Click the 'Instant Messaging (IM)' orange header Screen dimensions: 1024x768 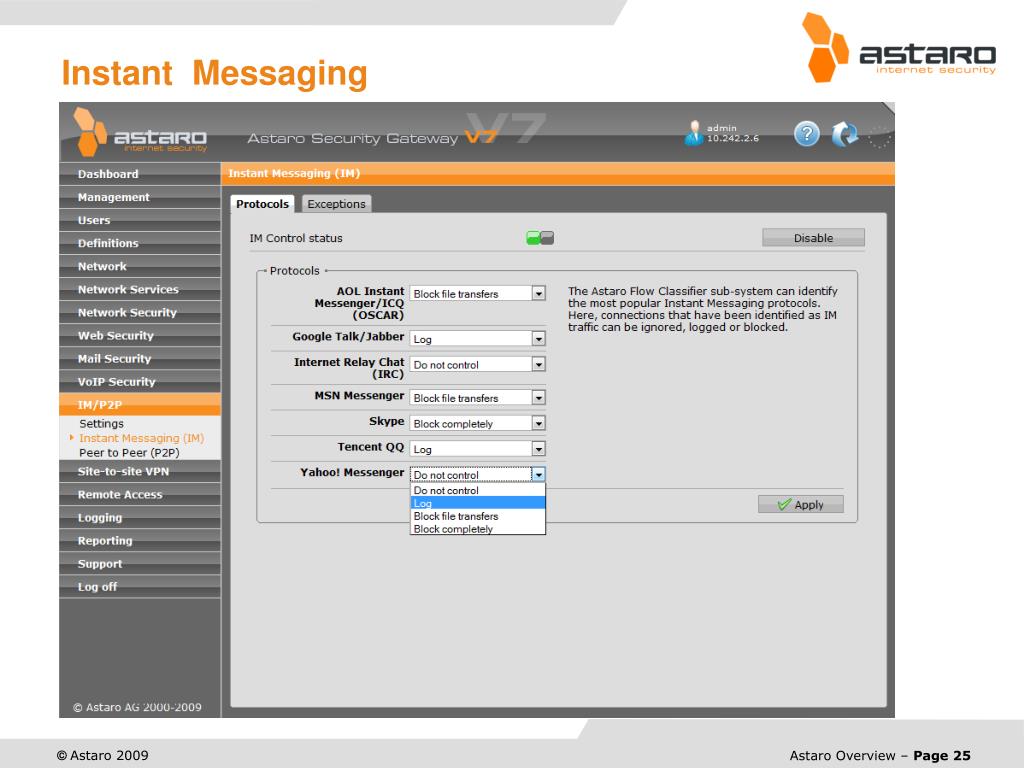coord(294,173)
